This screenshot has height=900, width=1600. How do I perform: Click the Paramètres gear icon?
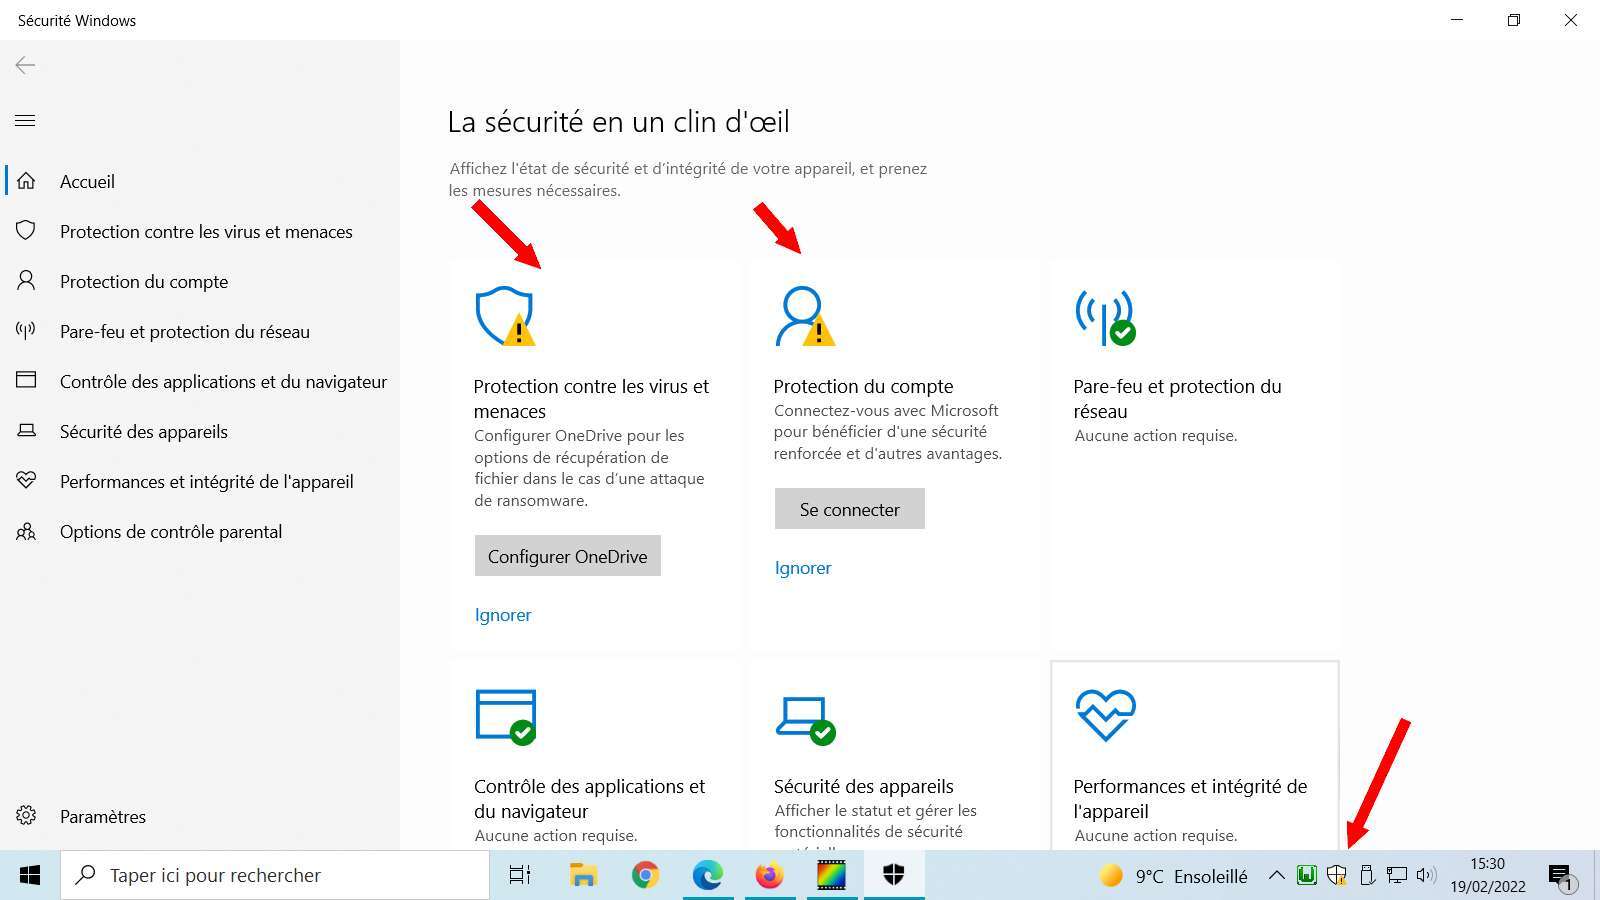coord(26,816)
